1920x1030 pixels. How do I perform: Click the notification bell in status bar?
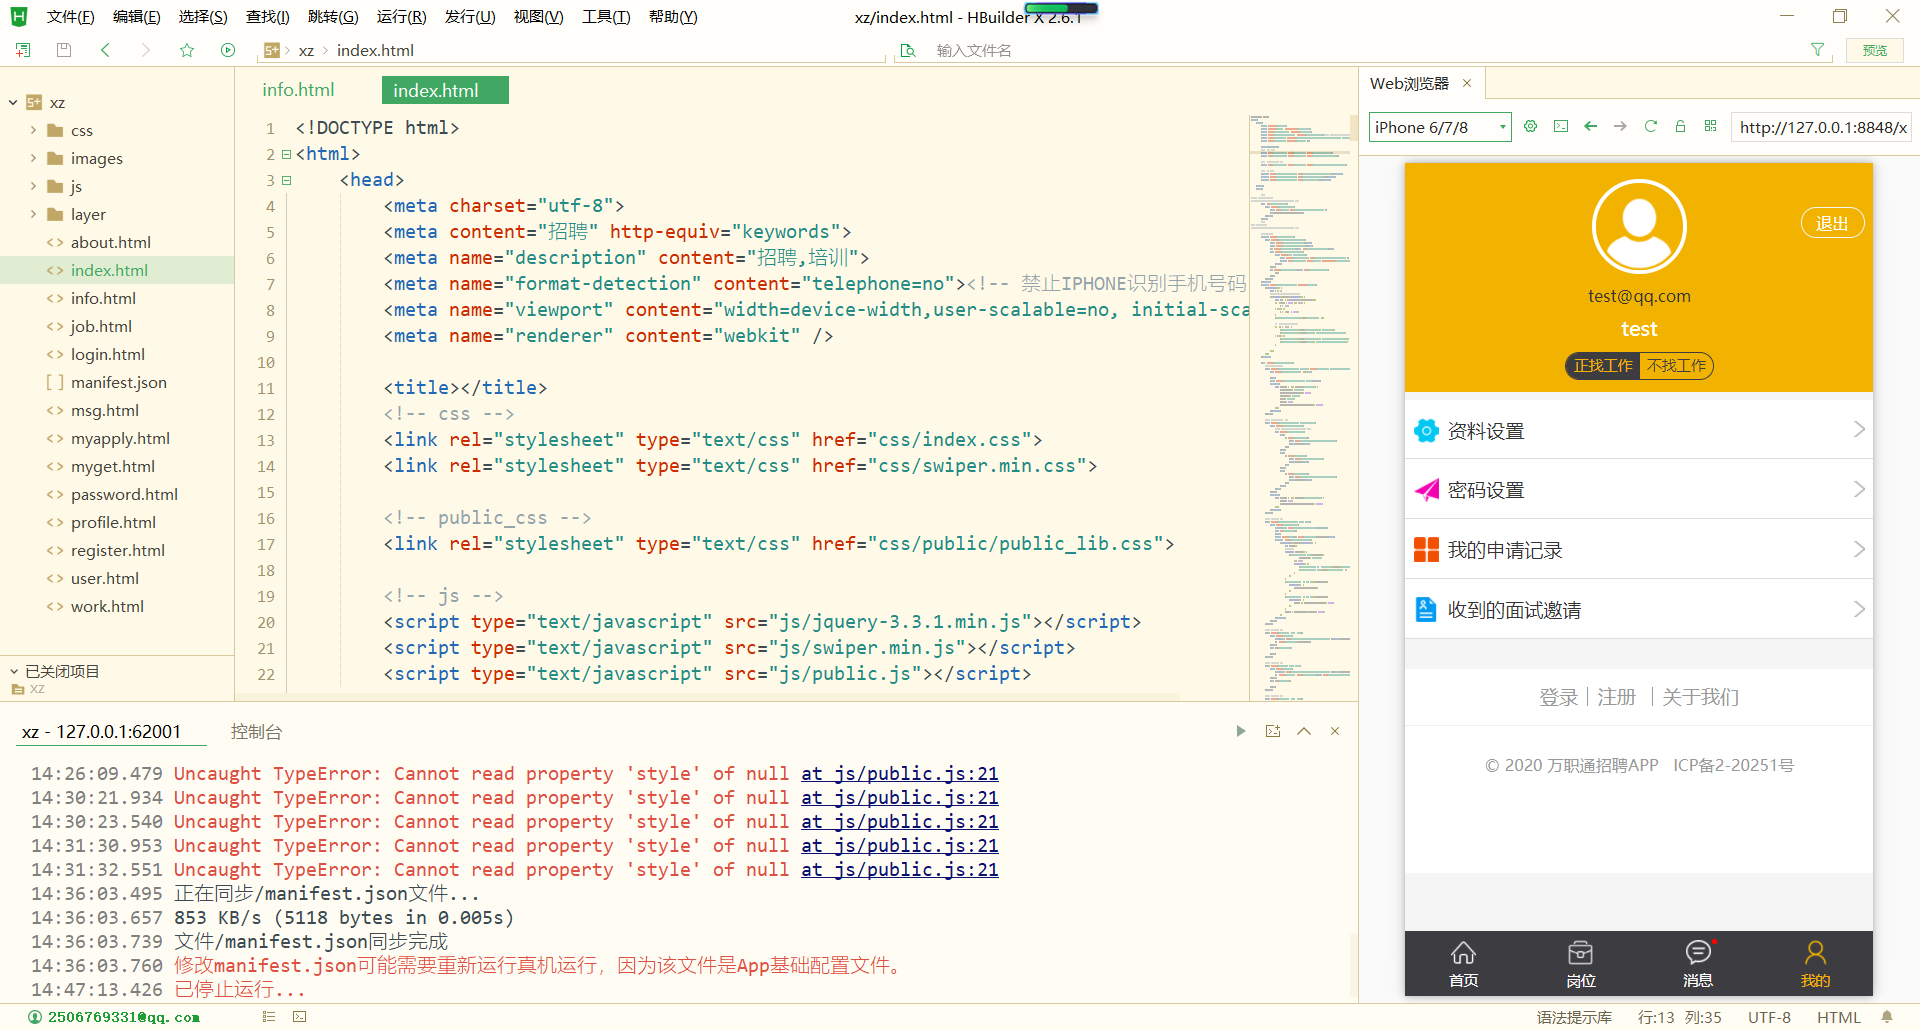[x=1887, y=1016]
